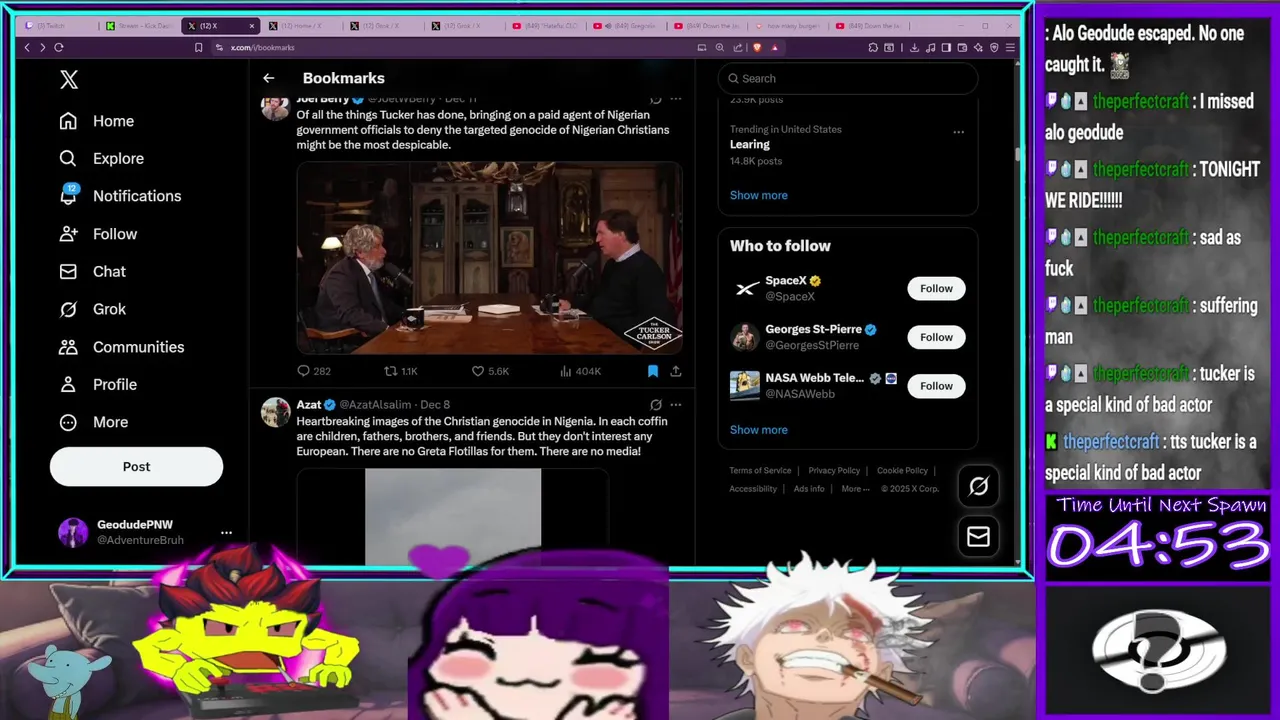Close the active (12) X tab
The height and width of the screenshot is (720, 1280).
(252, 26)
